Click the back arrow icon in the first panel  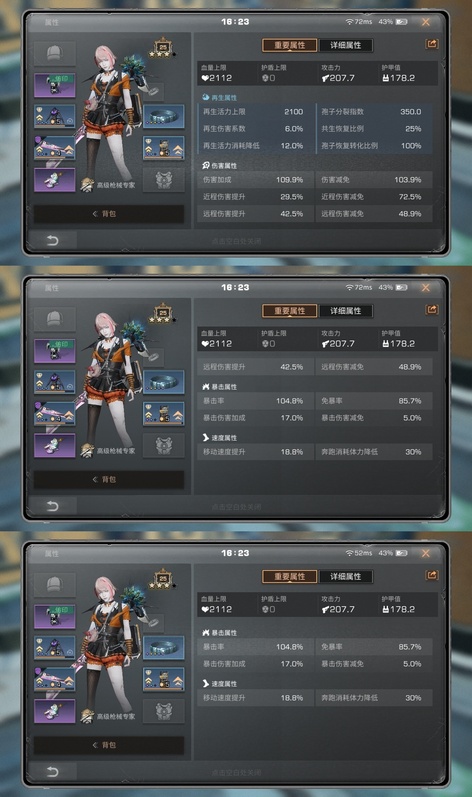pos(52,240)
